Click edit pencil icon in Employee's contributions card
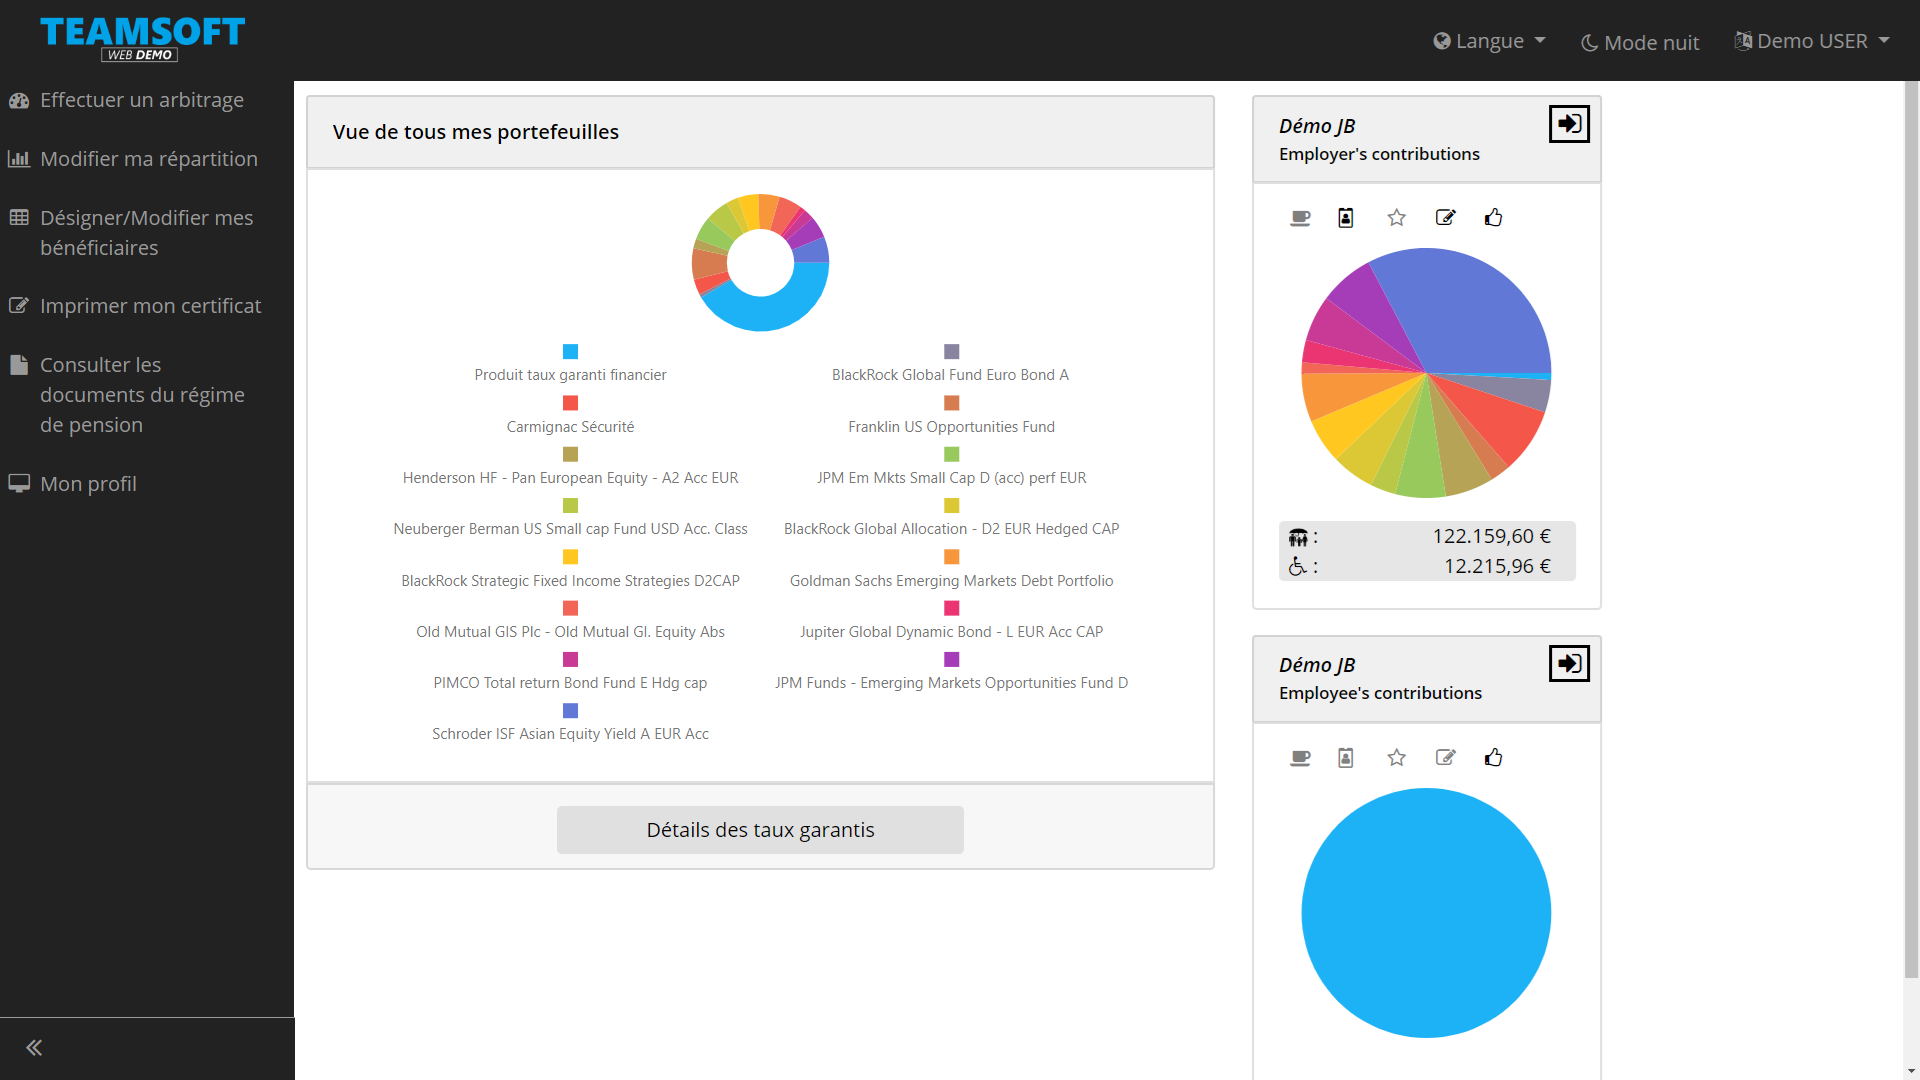 click(1446, 758)
